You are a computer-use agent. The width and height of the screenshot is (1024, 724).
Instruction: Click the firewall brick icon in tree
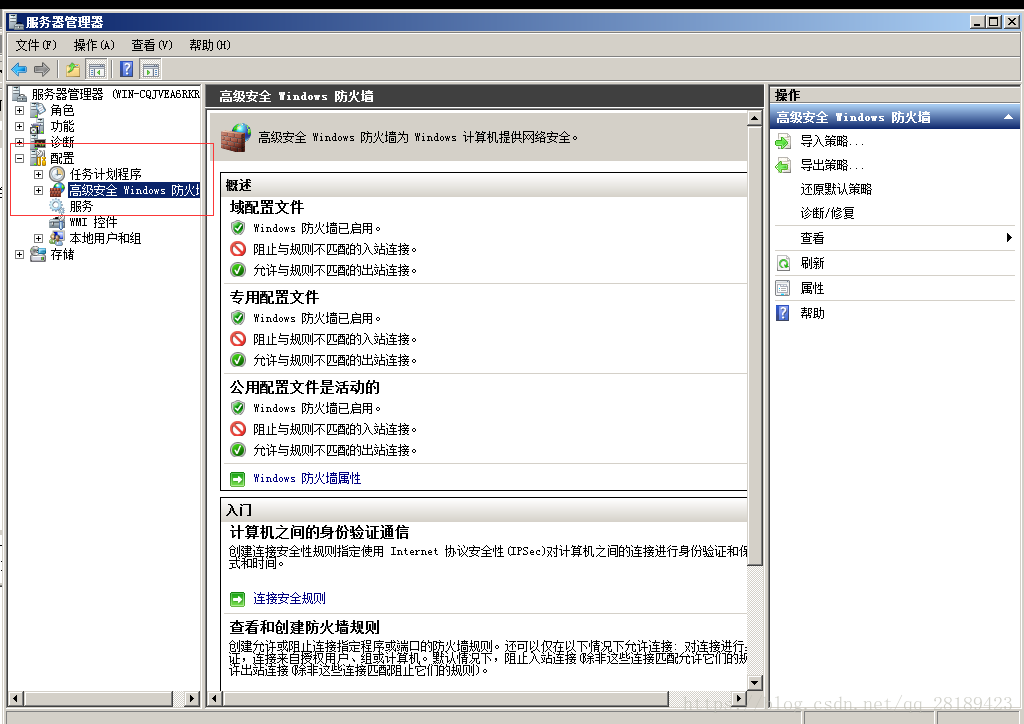pos(57,190)
